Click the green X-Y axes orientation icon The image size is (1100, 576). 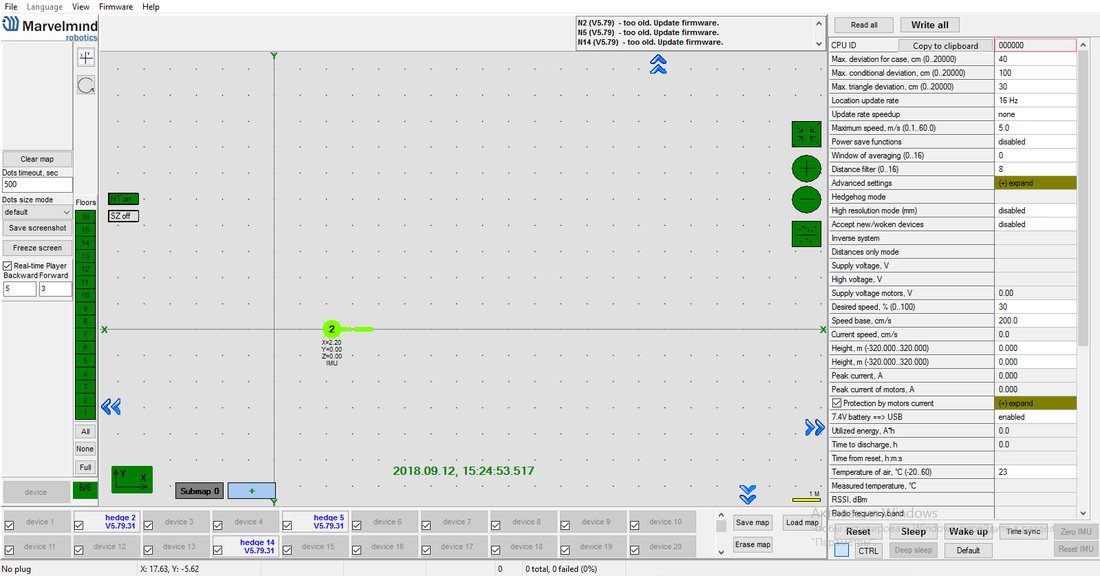pyautogui.click(x=132, y=479)
